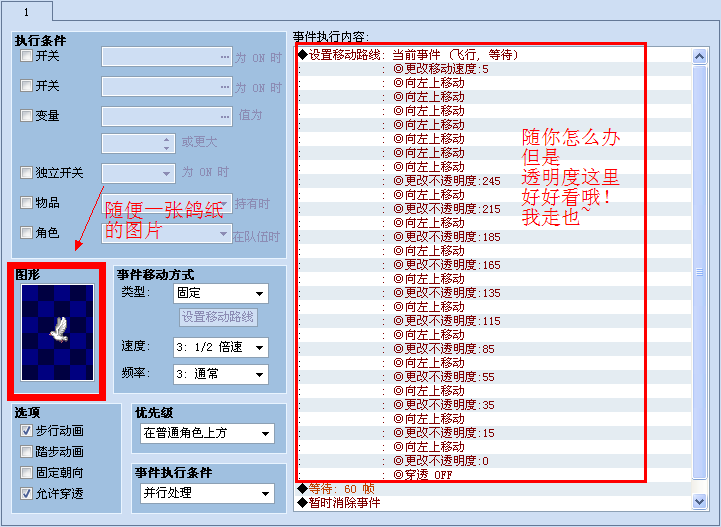Screen dimensions: 721x527
Task: Uncheck the 步行动画 option
Action: coord(26,430)
